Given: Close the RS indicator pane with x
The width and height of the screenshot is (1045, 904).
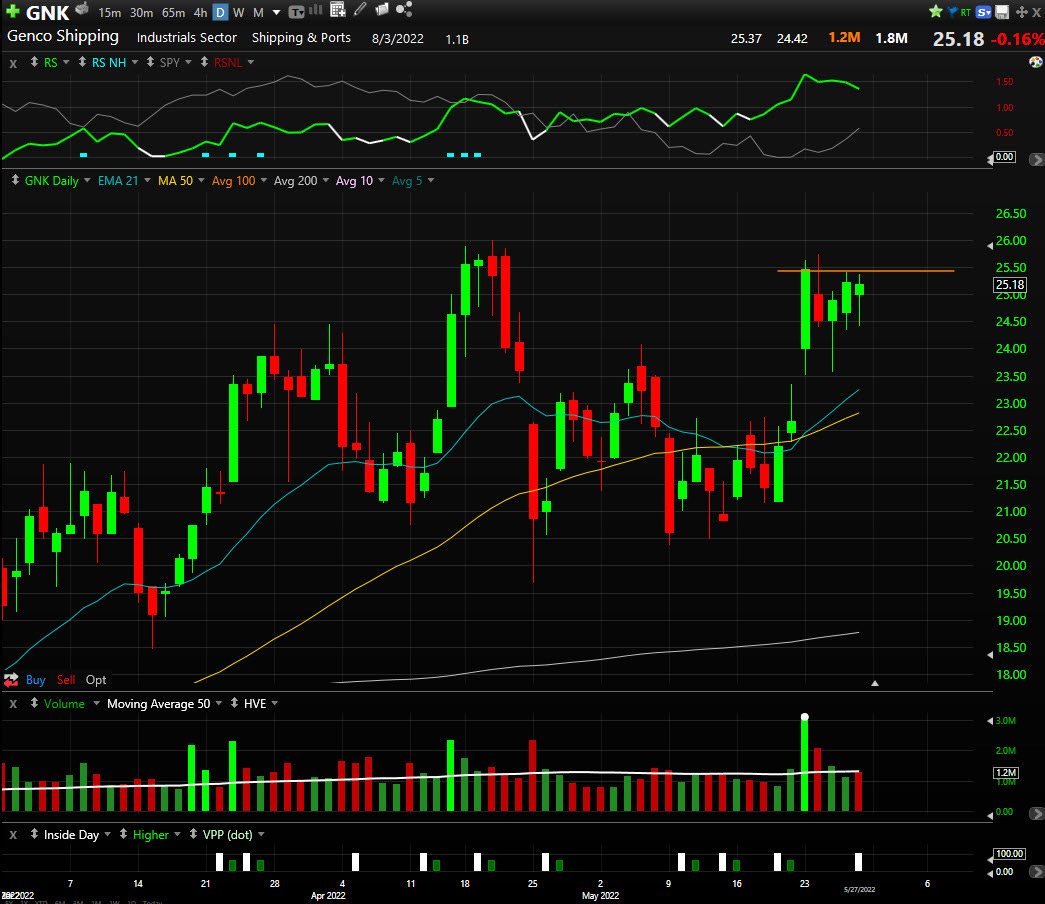Looking at the screenshot, I should pyautogui.click(x=13, y=63).
